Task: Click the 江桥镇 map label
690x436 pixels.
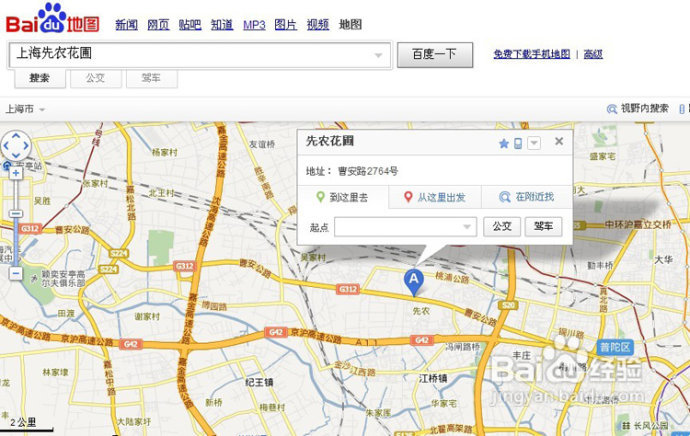Action: [x=433, y=378]
